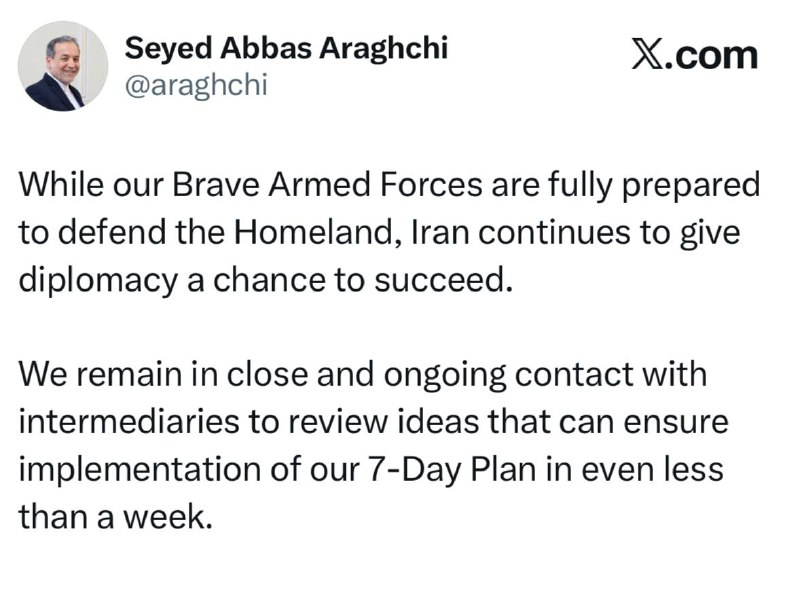This screenshot has width=800, height=597.
Task: Click the words "ongoing contact"
Action: coord(509,375)
